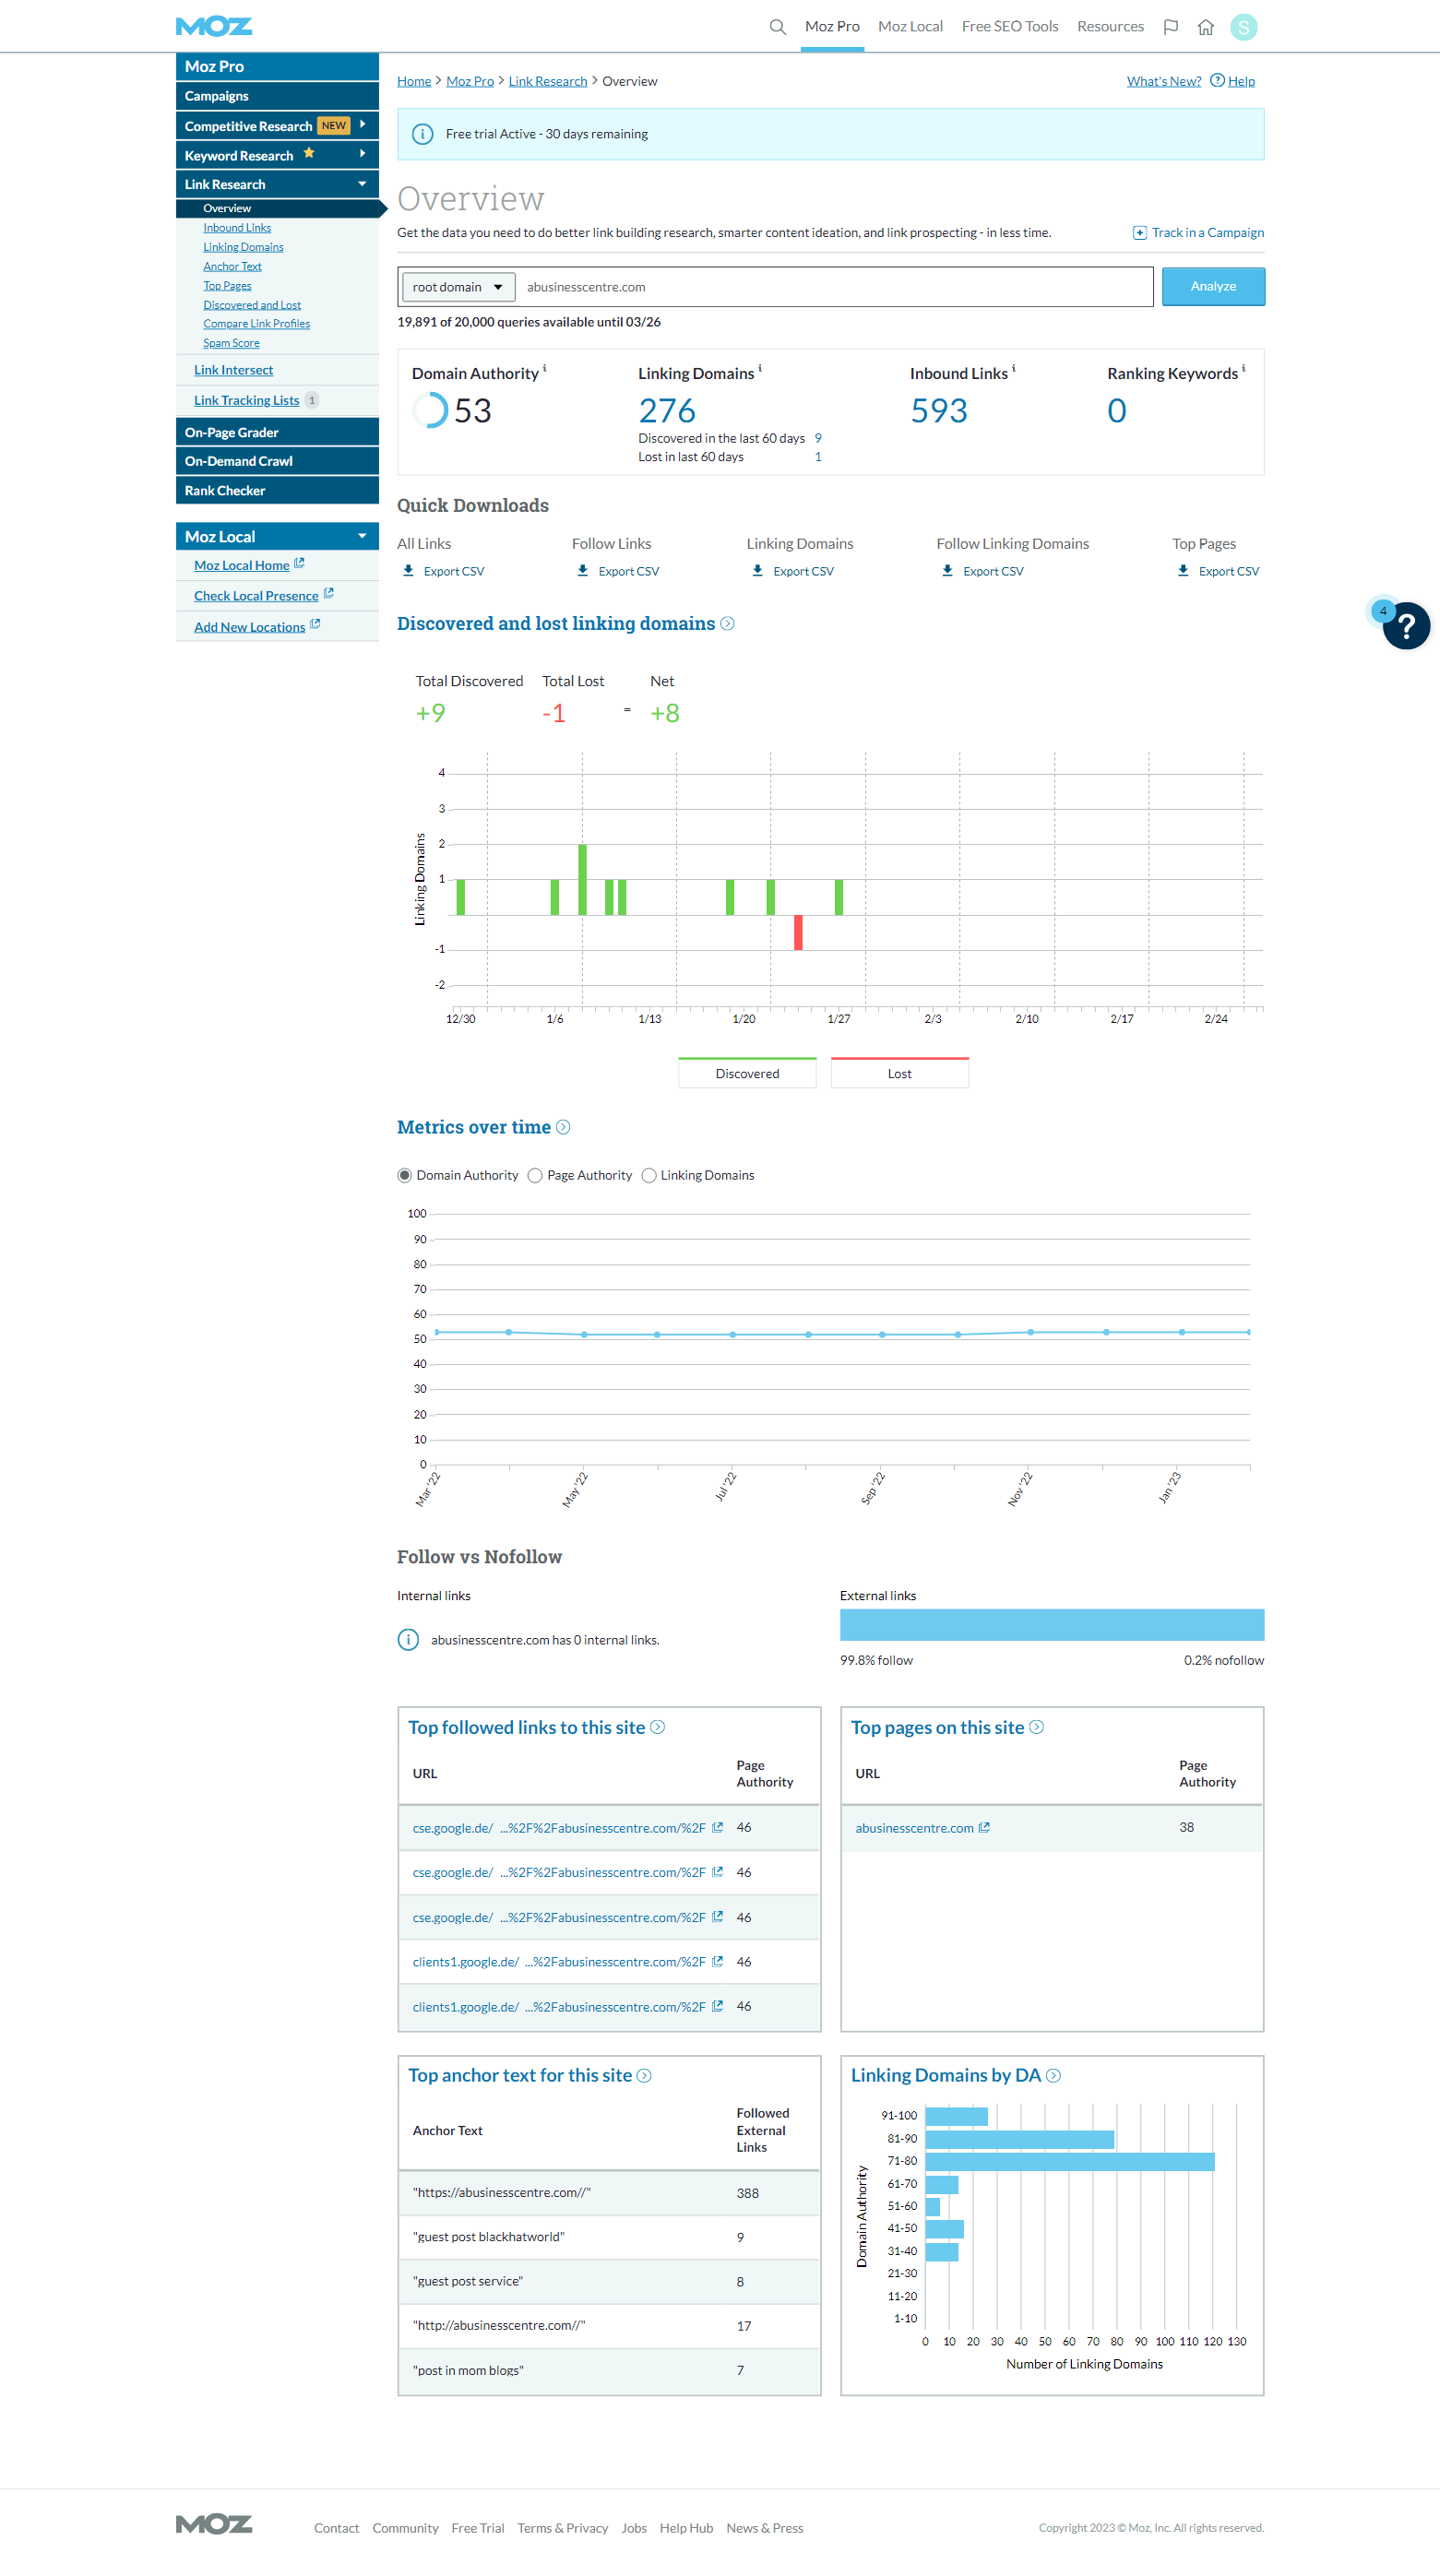Viewport: 1440px width, 2576px height.
Task: Open the Moz Local top menu
Action: click(x=910, y=27)
